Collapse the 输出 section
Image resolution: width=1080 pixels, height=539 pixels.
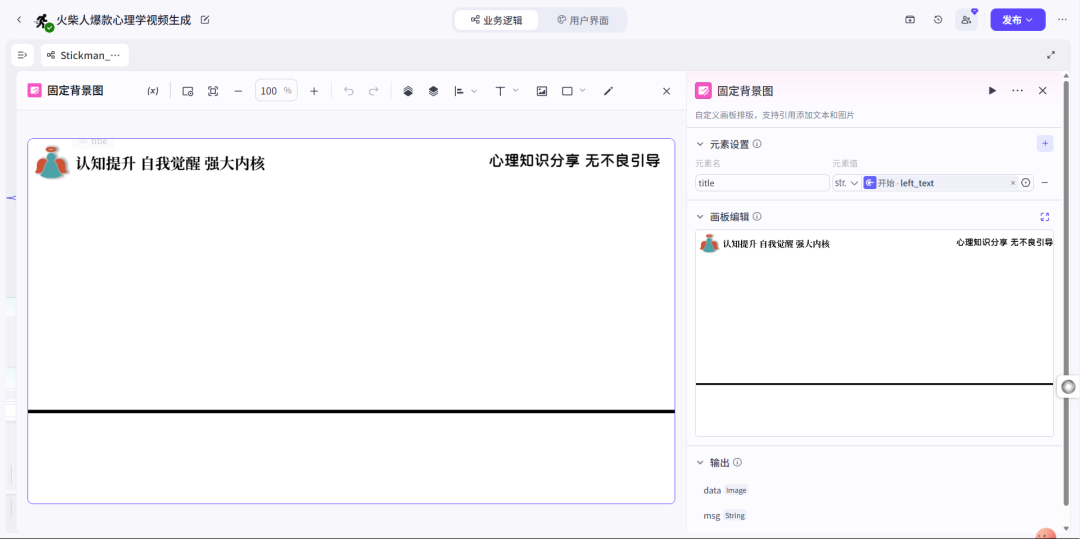700,463
